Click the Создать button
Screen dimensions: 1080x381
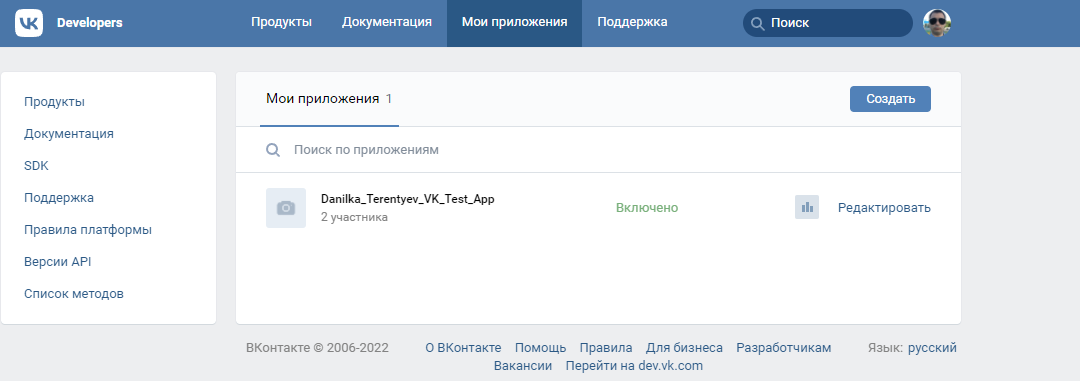891,99
